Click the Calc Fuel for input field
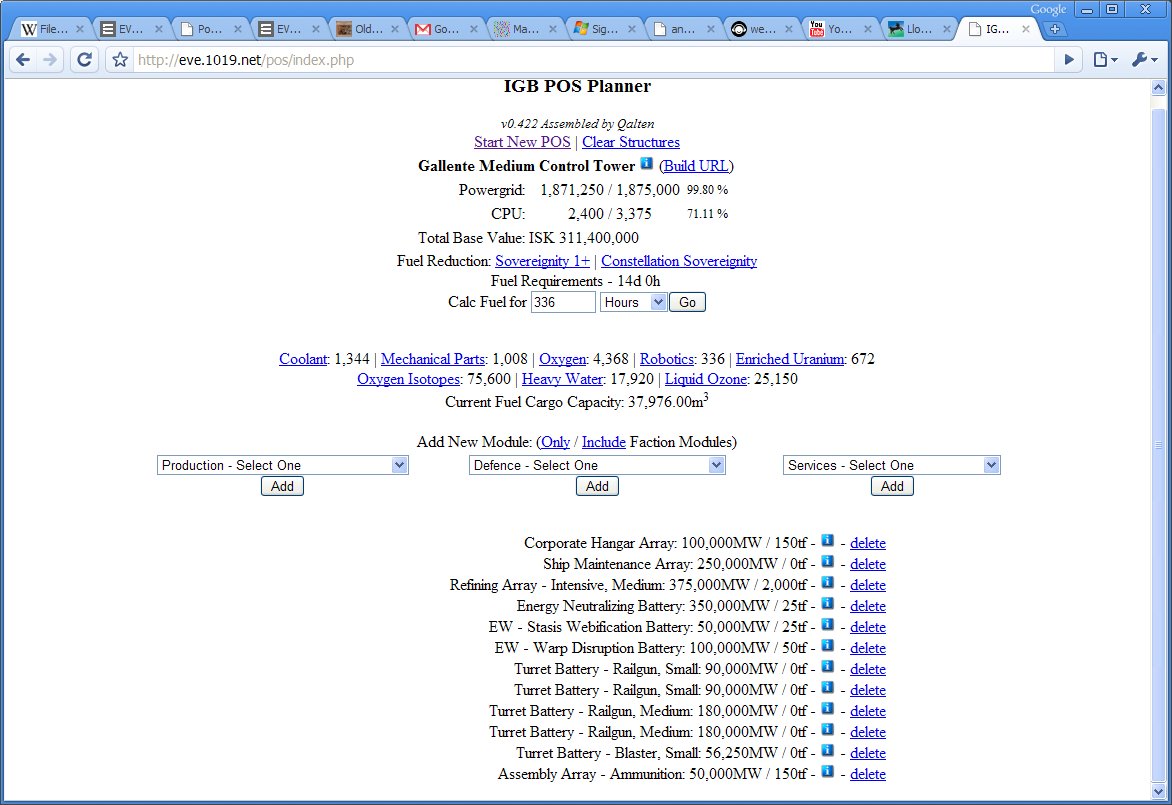This screenshot has height=805, width=1172. [563, 302]
